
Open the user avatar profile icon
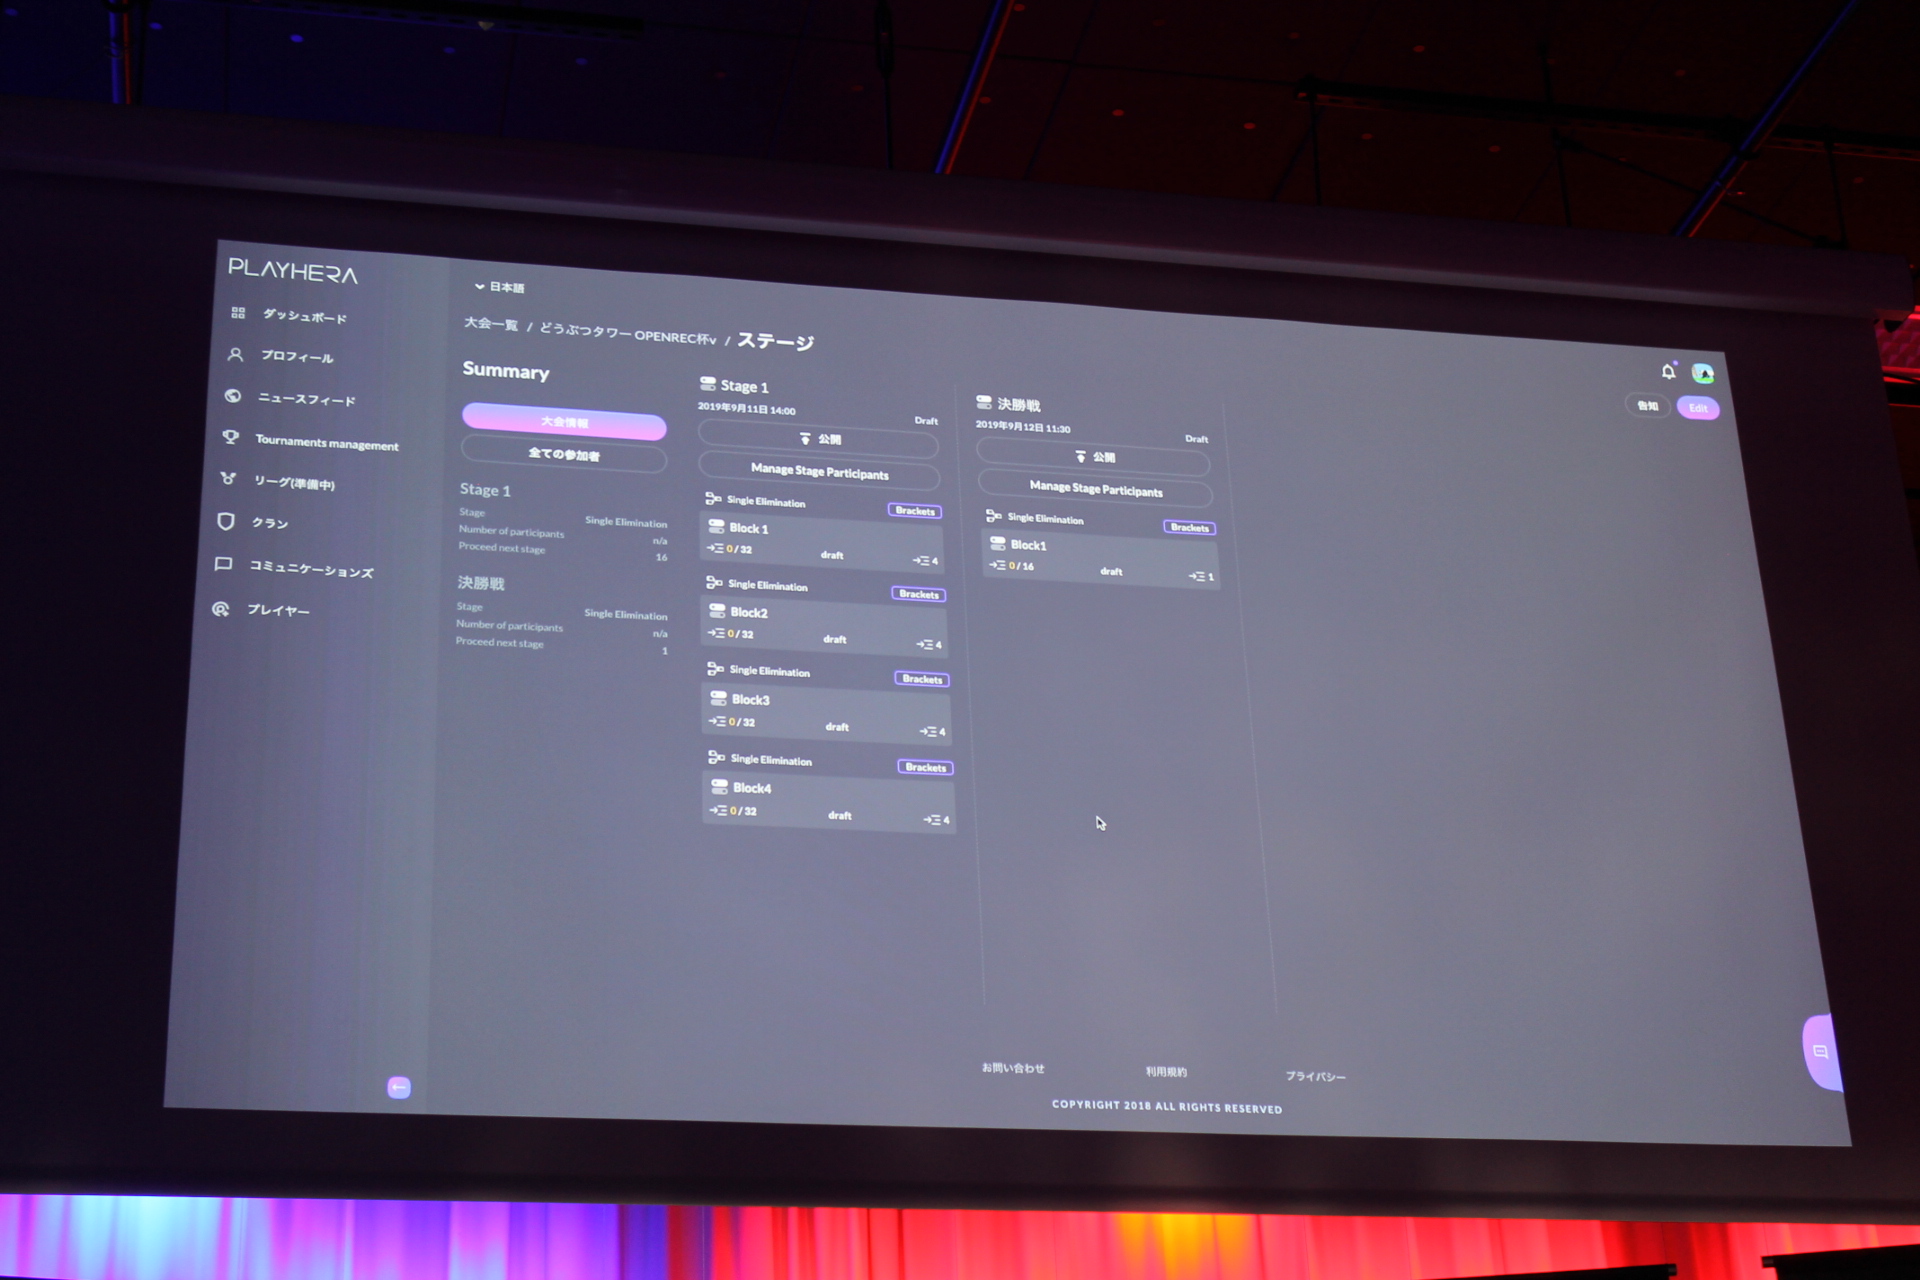(x=1702, y=374)
